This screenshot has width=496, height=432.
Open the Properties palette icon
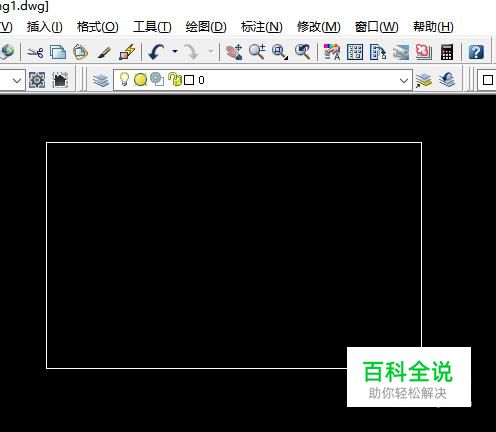pyautogui.click(x=332, y=52)
